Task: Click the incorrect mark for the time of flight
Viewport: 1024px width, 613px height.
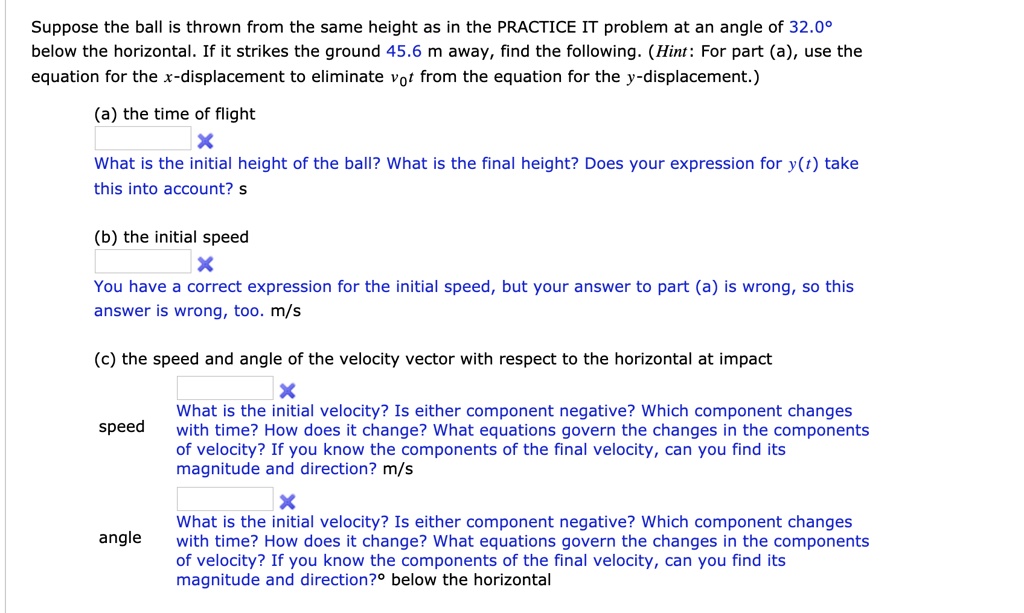Action: (x=205, y=140)
